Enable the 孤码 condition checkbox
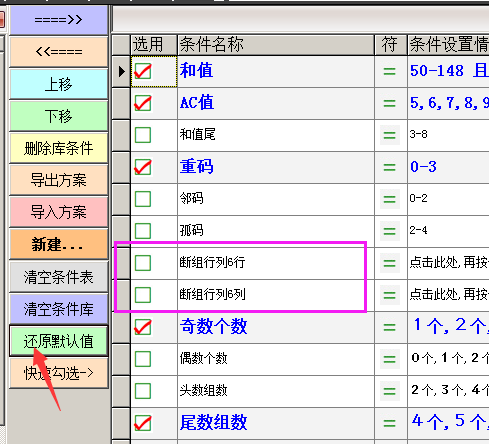Viewport: 489px width, 444px height. pyautogui.click(x=143, y=231)
